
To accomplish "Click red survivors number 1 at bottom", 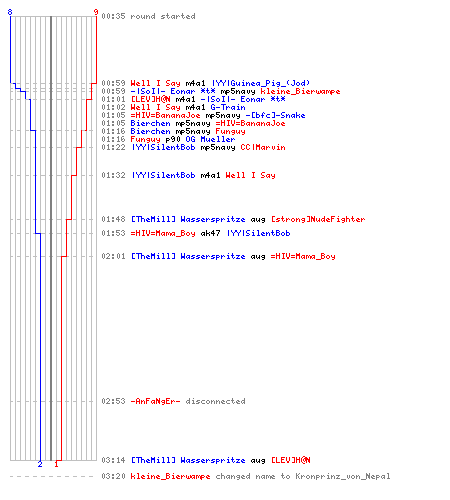I will click(56, 464).
